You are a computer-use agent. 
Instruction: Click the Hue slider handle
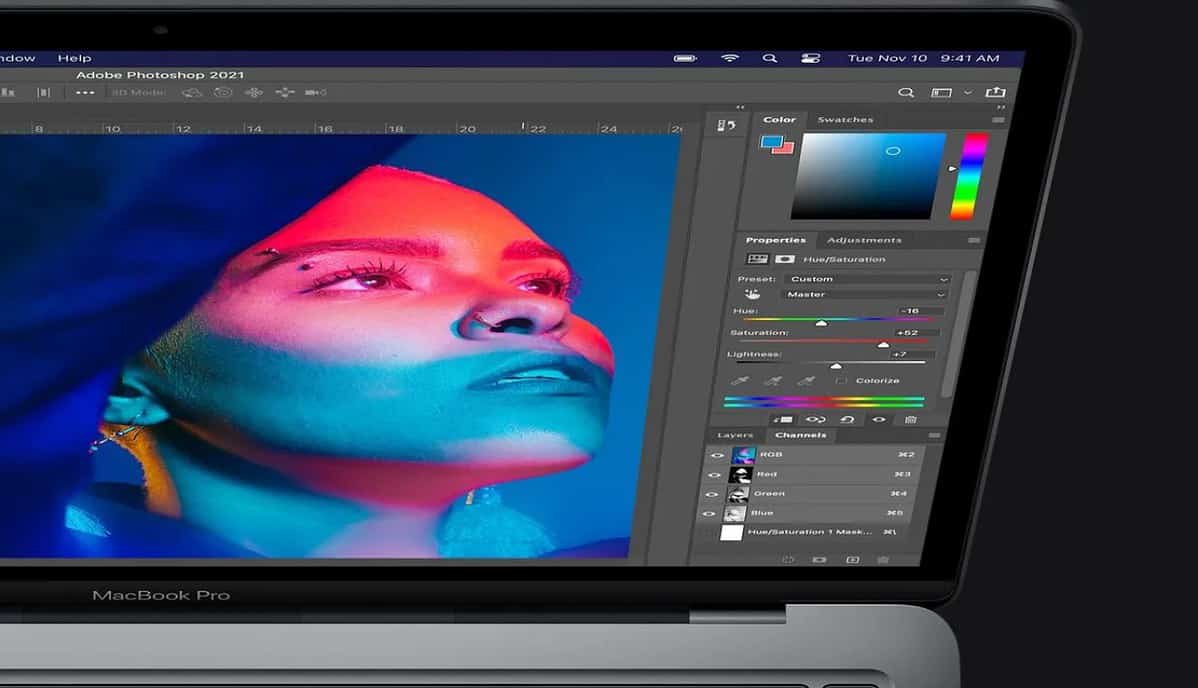coord(822,322)
